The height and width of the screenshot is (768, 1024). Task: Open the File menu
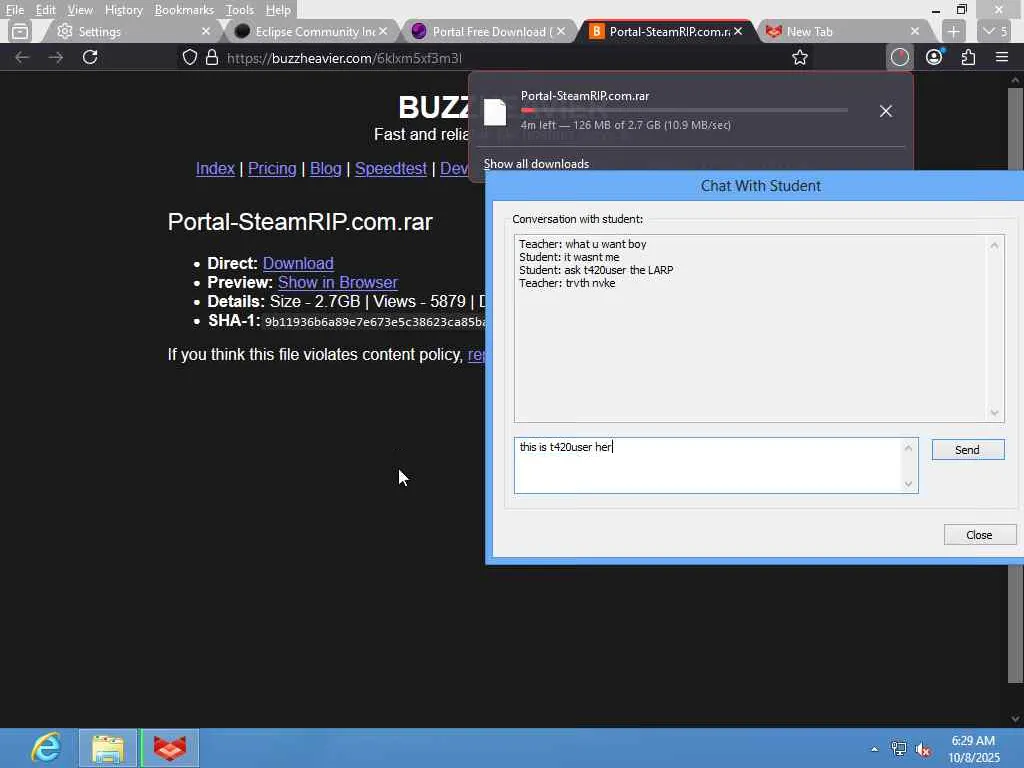14,10
